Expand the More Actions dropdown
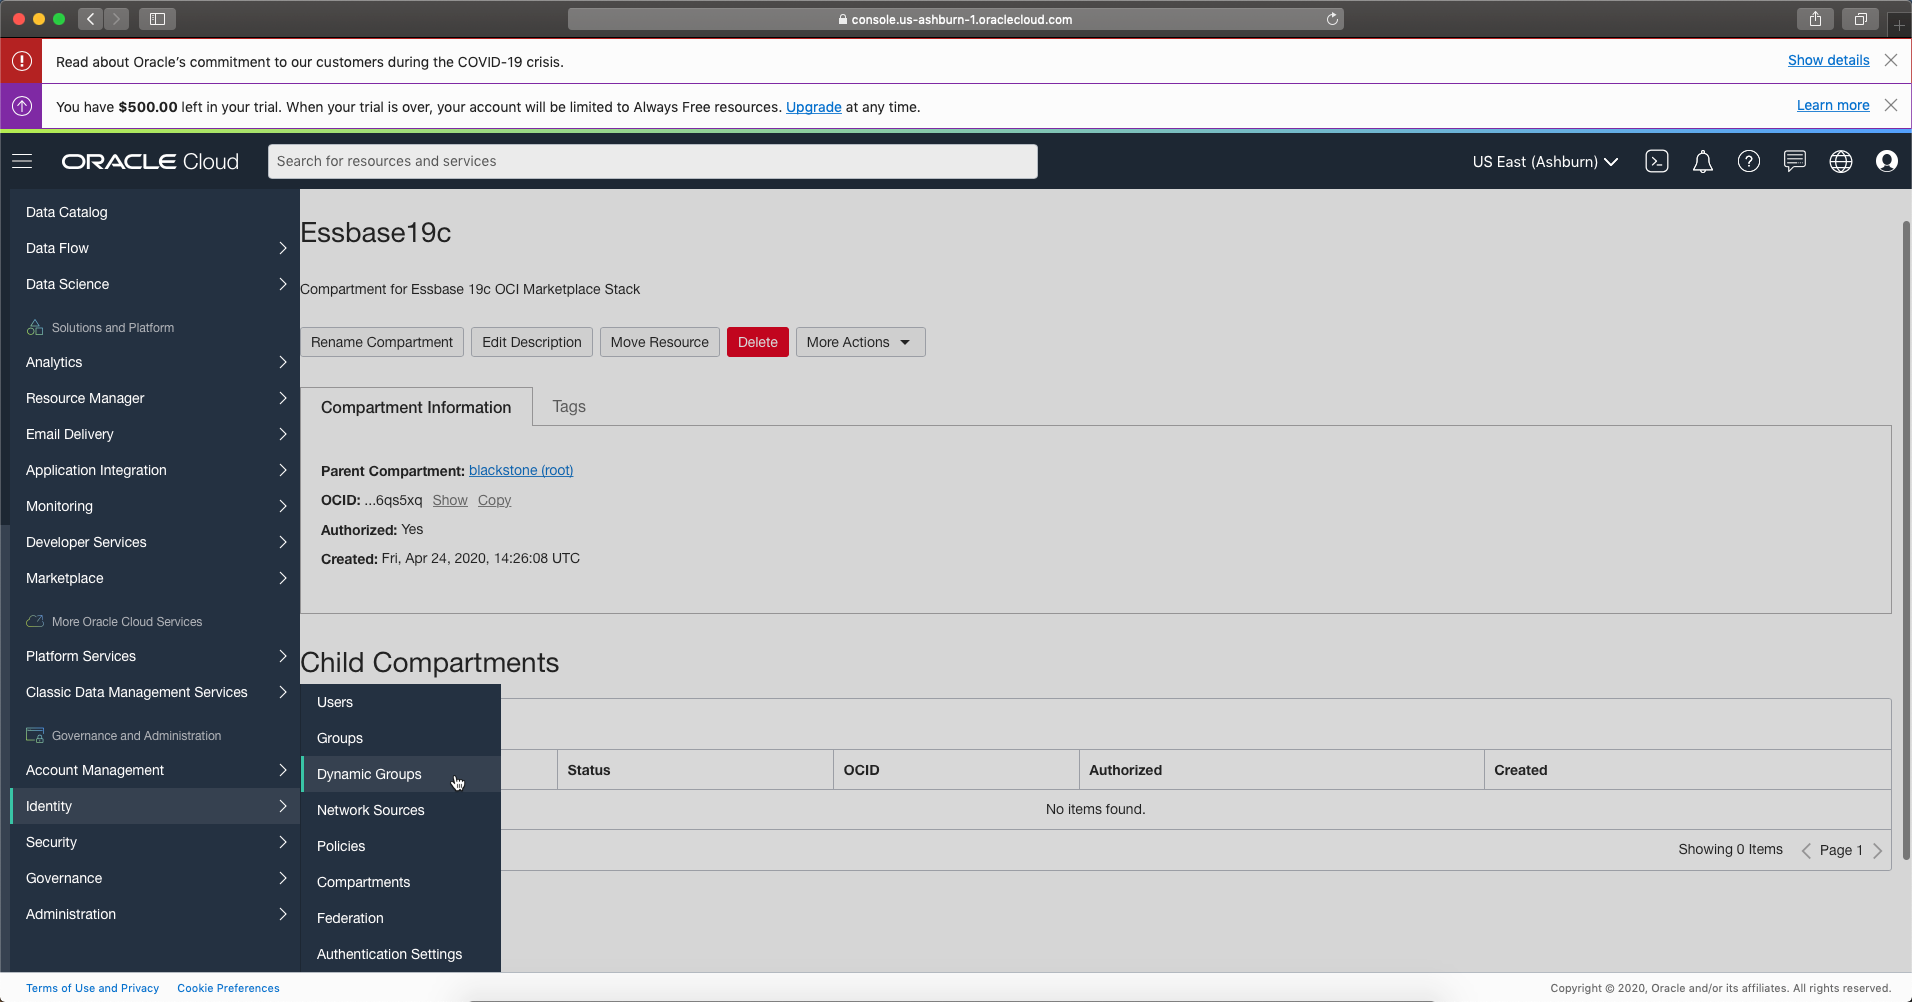The height and width of the screenshot is (1002, 1912). click(x=859, y=342)
